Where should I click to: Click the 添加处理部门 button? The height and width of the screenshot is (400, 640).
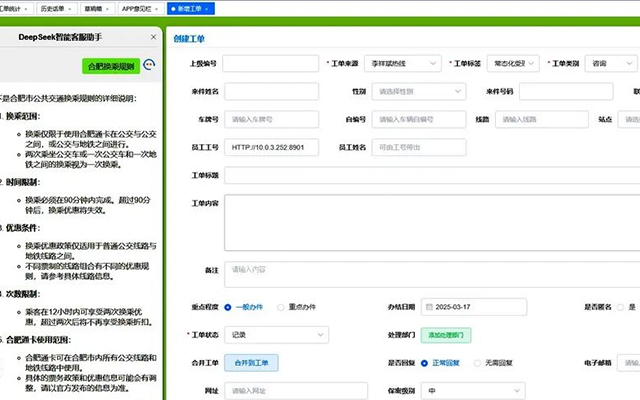pos(443,335)
